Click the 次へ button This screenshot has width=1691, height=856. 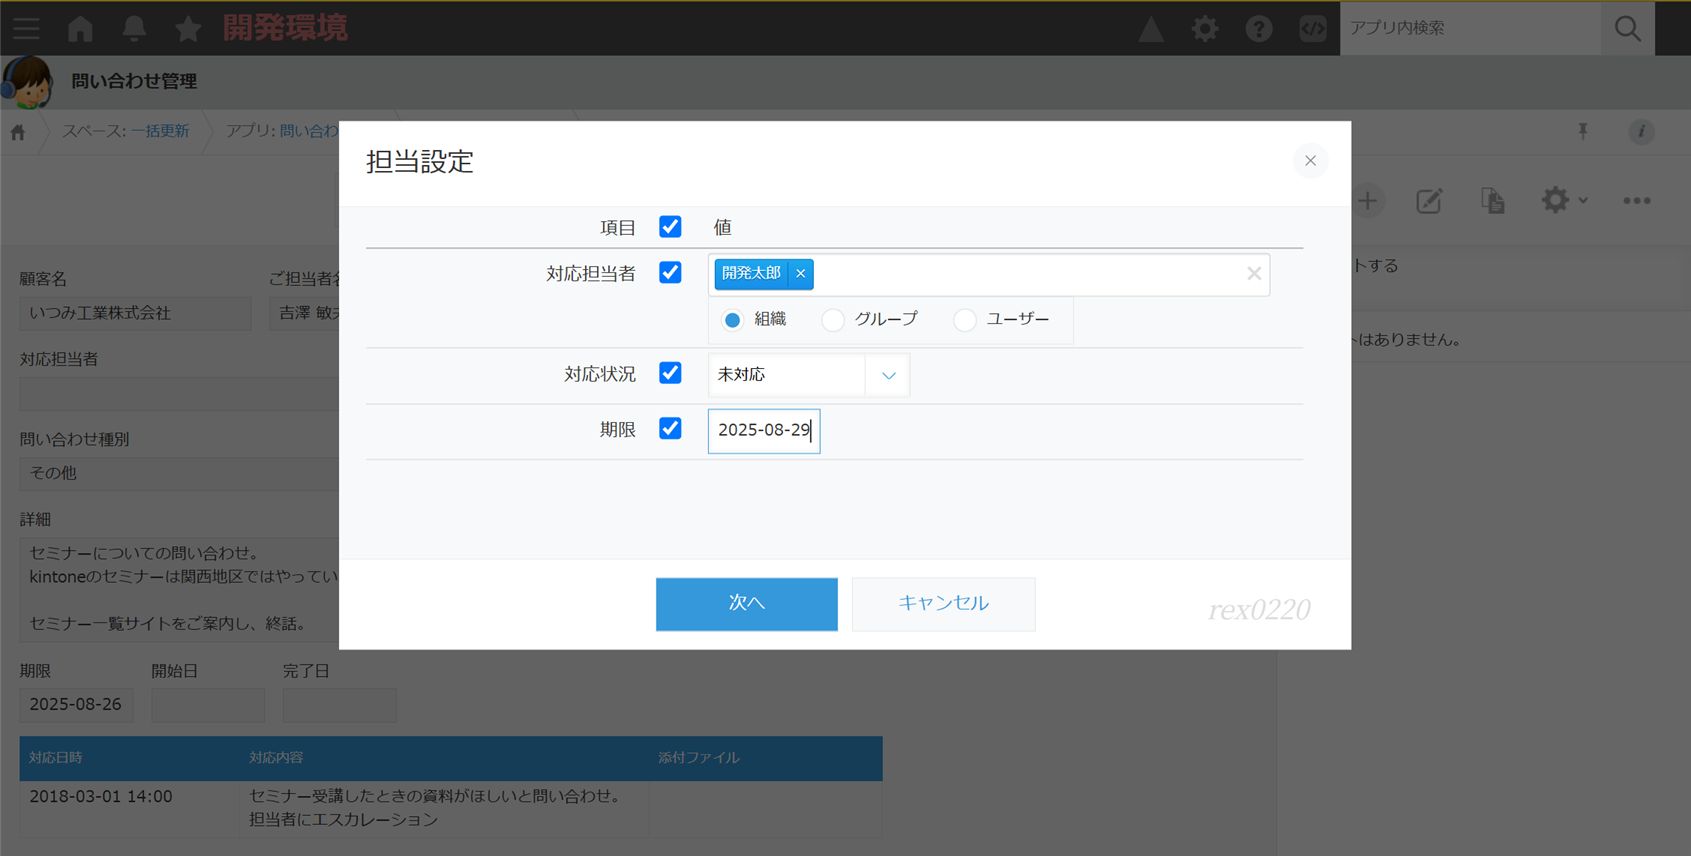746,604
